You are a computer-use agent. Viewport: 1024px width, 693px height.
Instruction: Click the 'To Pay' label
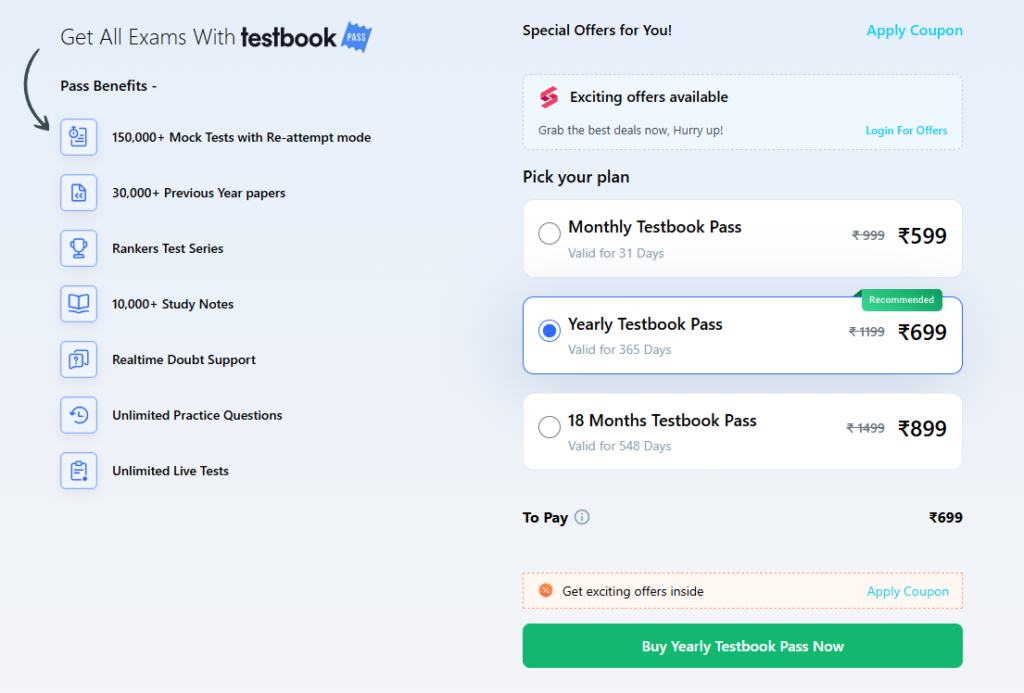pos(545,518)
